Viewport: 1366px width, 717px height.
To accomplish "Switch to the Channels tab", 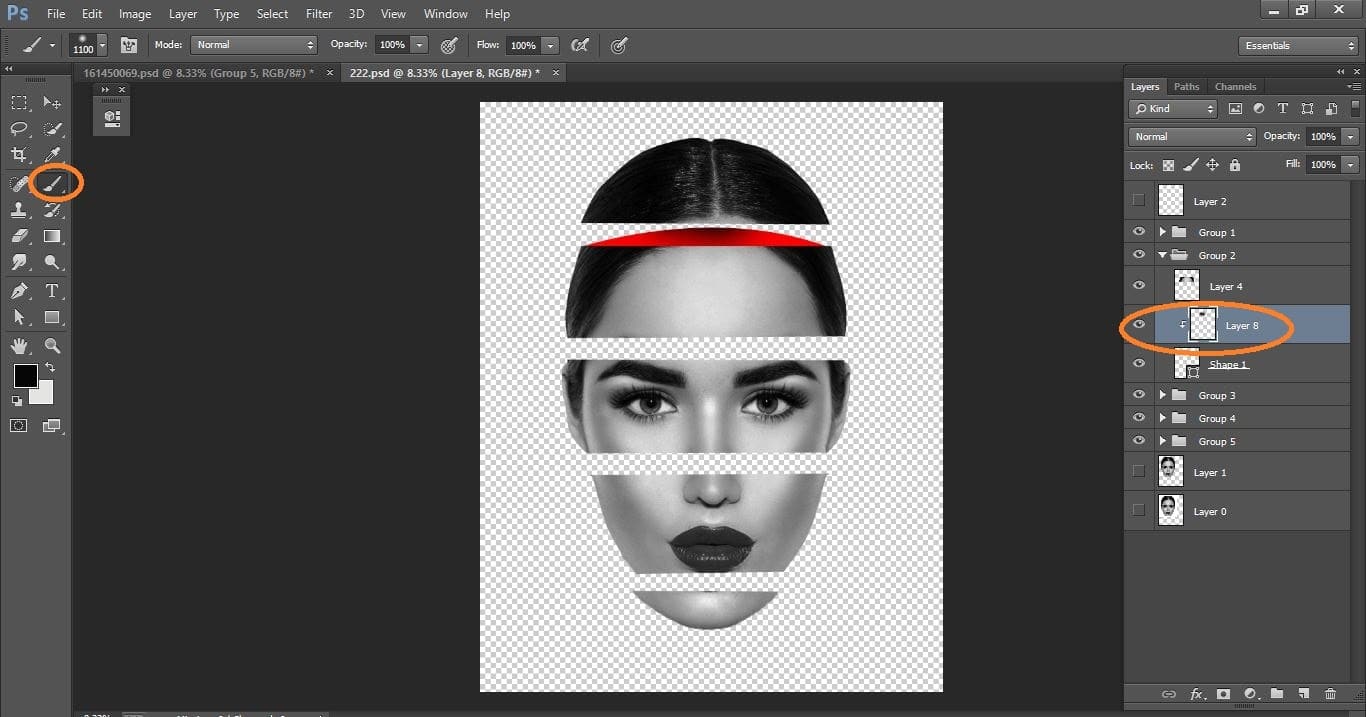I will [x=1236, y=86].
